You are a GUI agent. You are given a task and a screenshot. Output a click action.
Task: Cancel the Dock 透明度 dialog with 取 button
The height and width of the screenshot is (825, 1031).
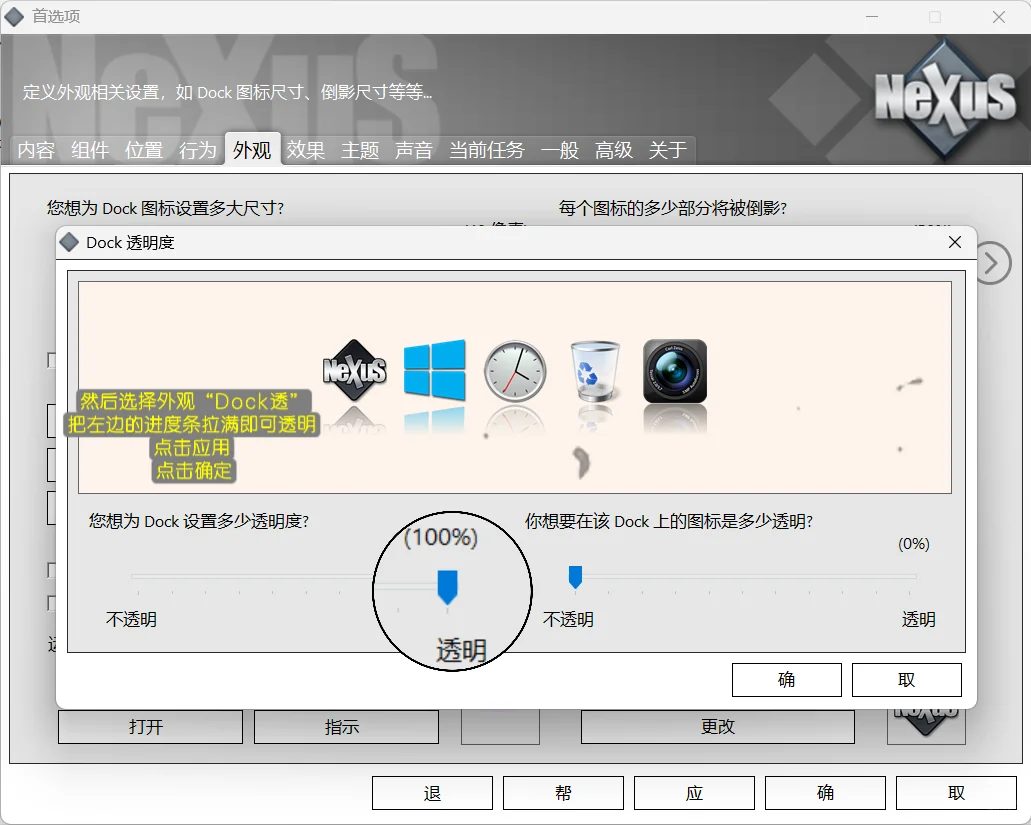pyautogui.click(x=906, y=679)
